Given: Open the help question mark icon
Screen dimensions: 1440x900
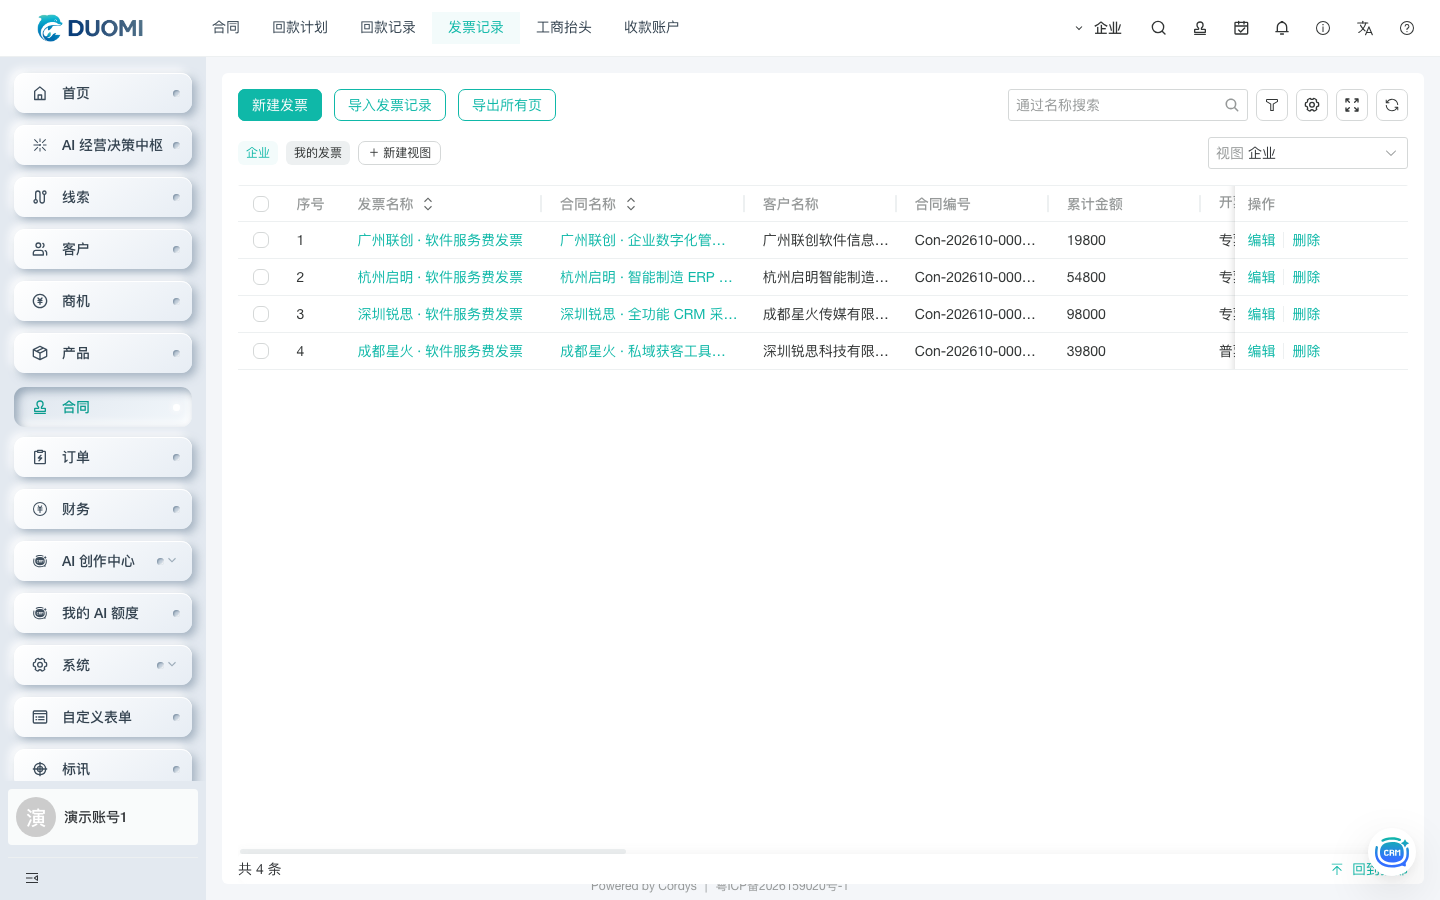Looking at the screenshot, I should coord(1407,28).
